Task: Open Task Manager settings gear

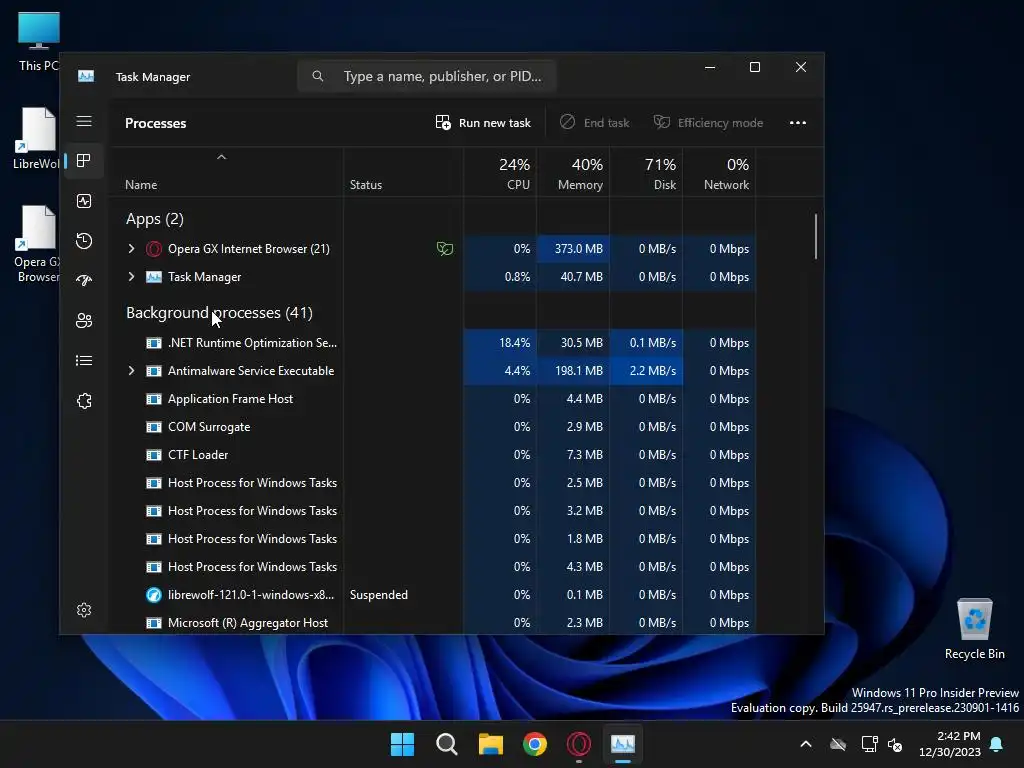Action: tap(84, 610)
